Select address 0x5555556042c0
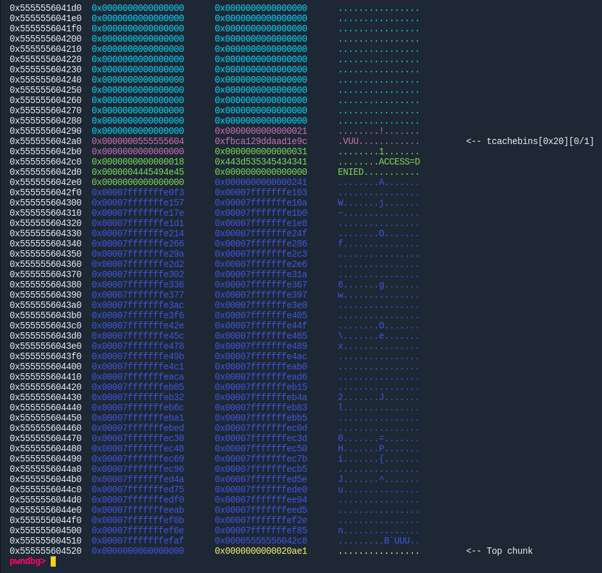 (45, 162)
